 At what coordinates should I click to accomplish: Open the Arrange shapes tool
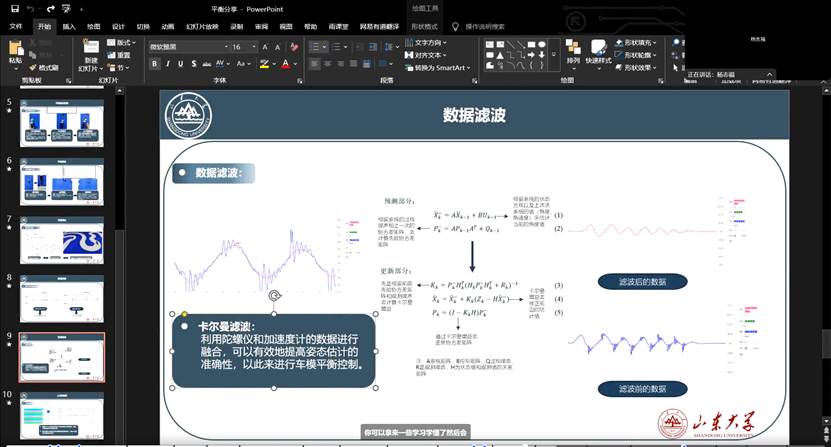573,51
